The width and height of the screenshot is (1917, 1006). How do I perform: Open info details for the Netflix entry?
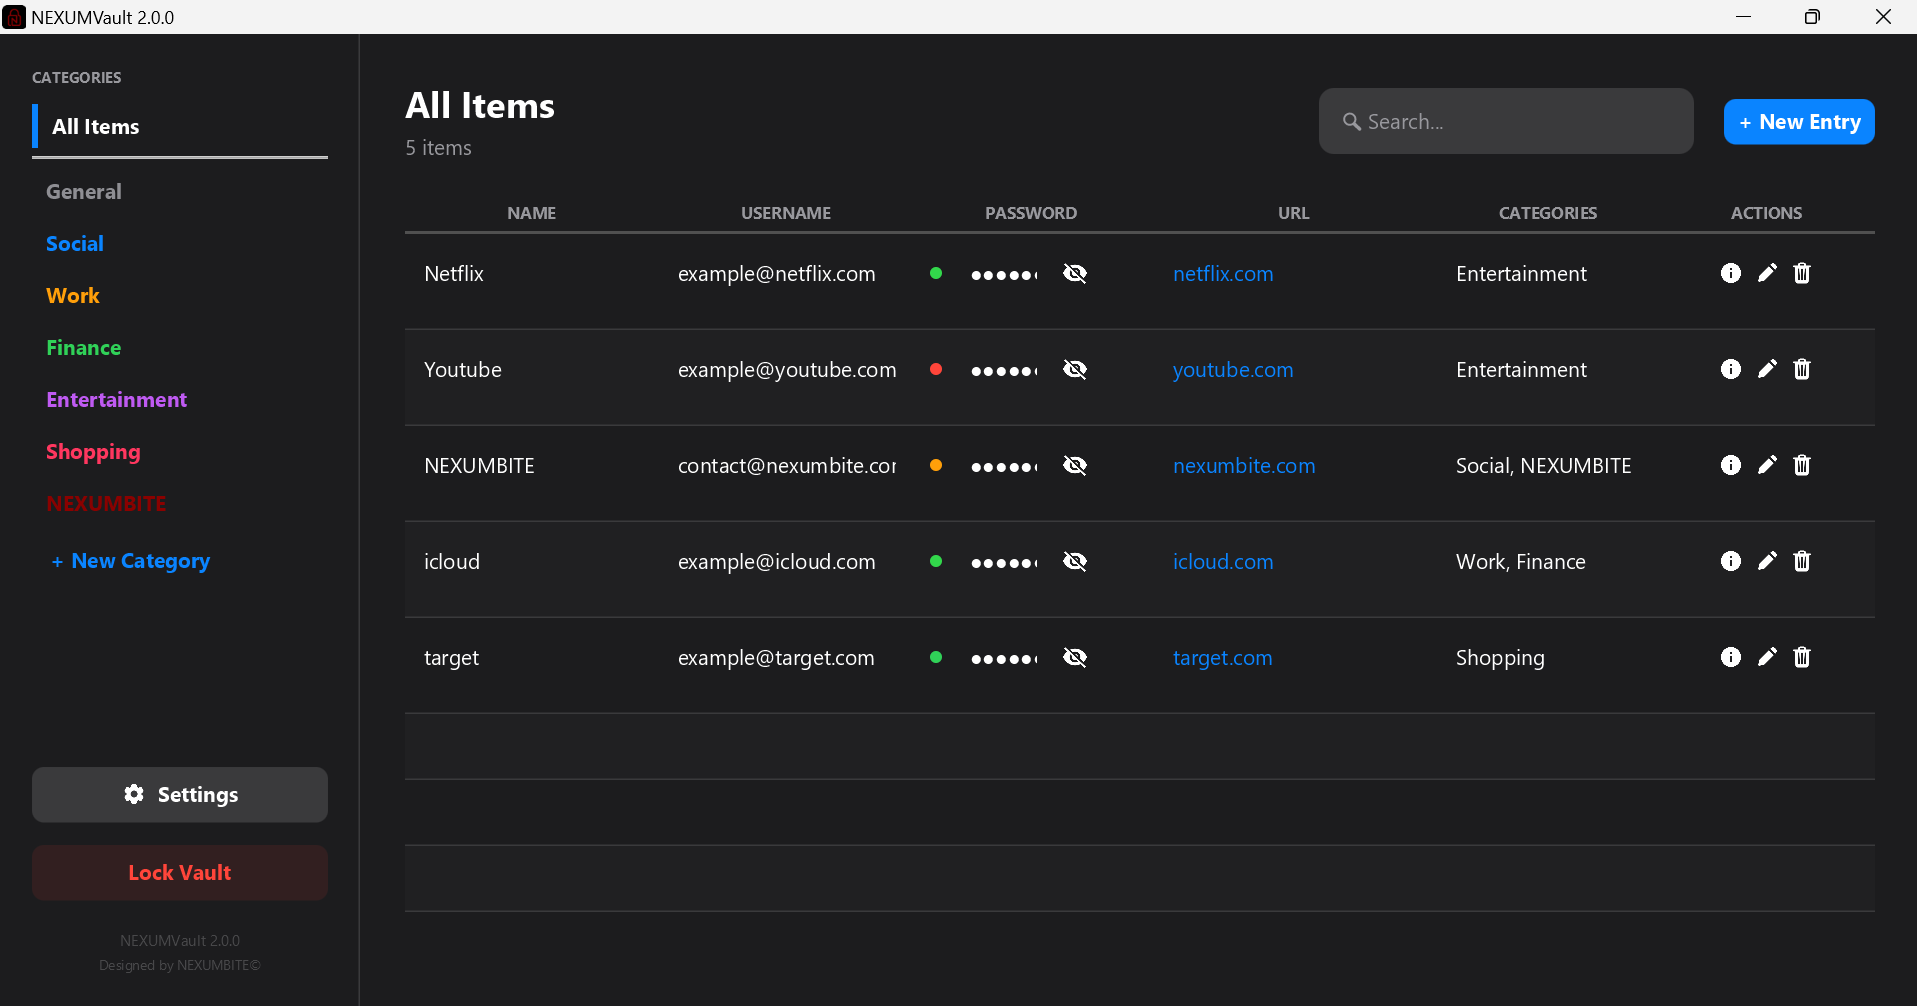1731,273
